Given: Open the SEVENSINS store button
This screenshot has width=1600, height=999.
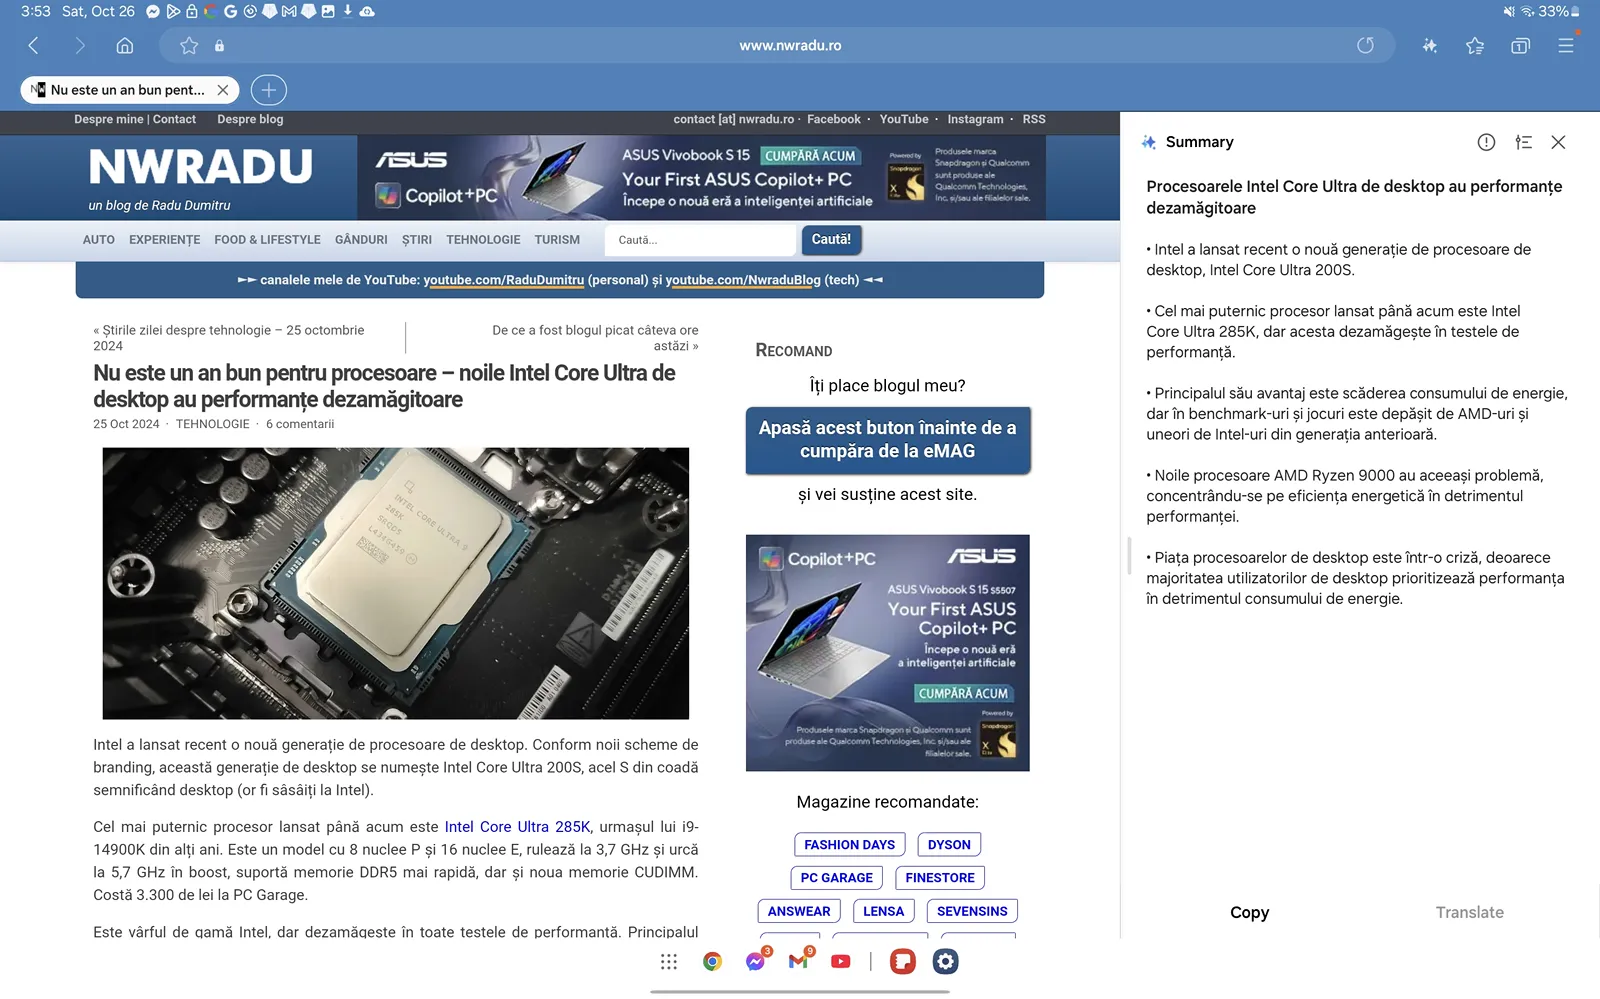Looking at the screenshot, I should (972, 911).
